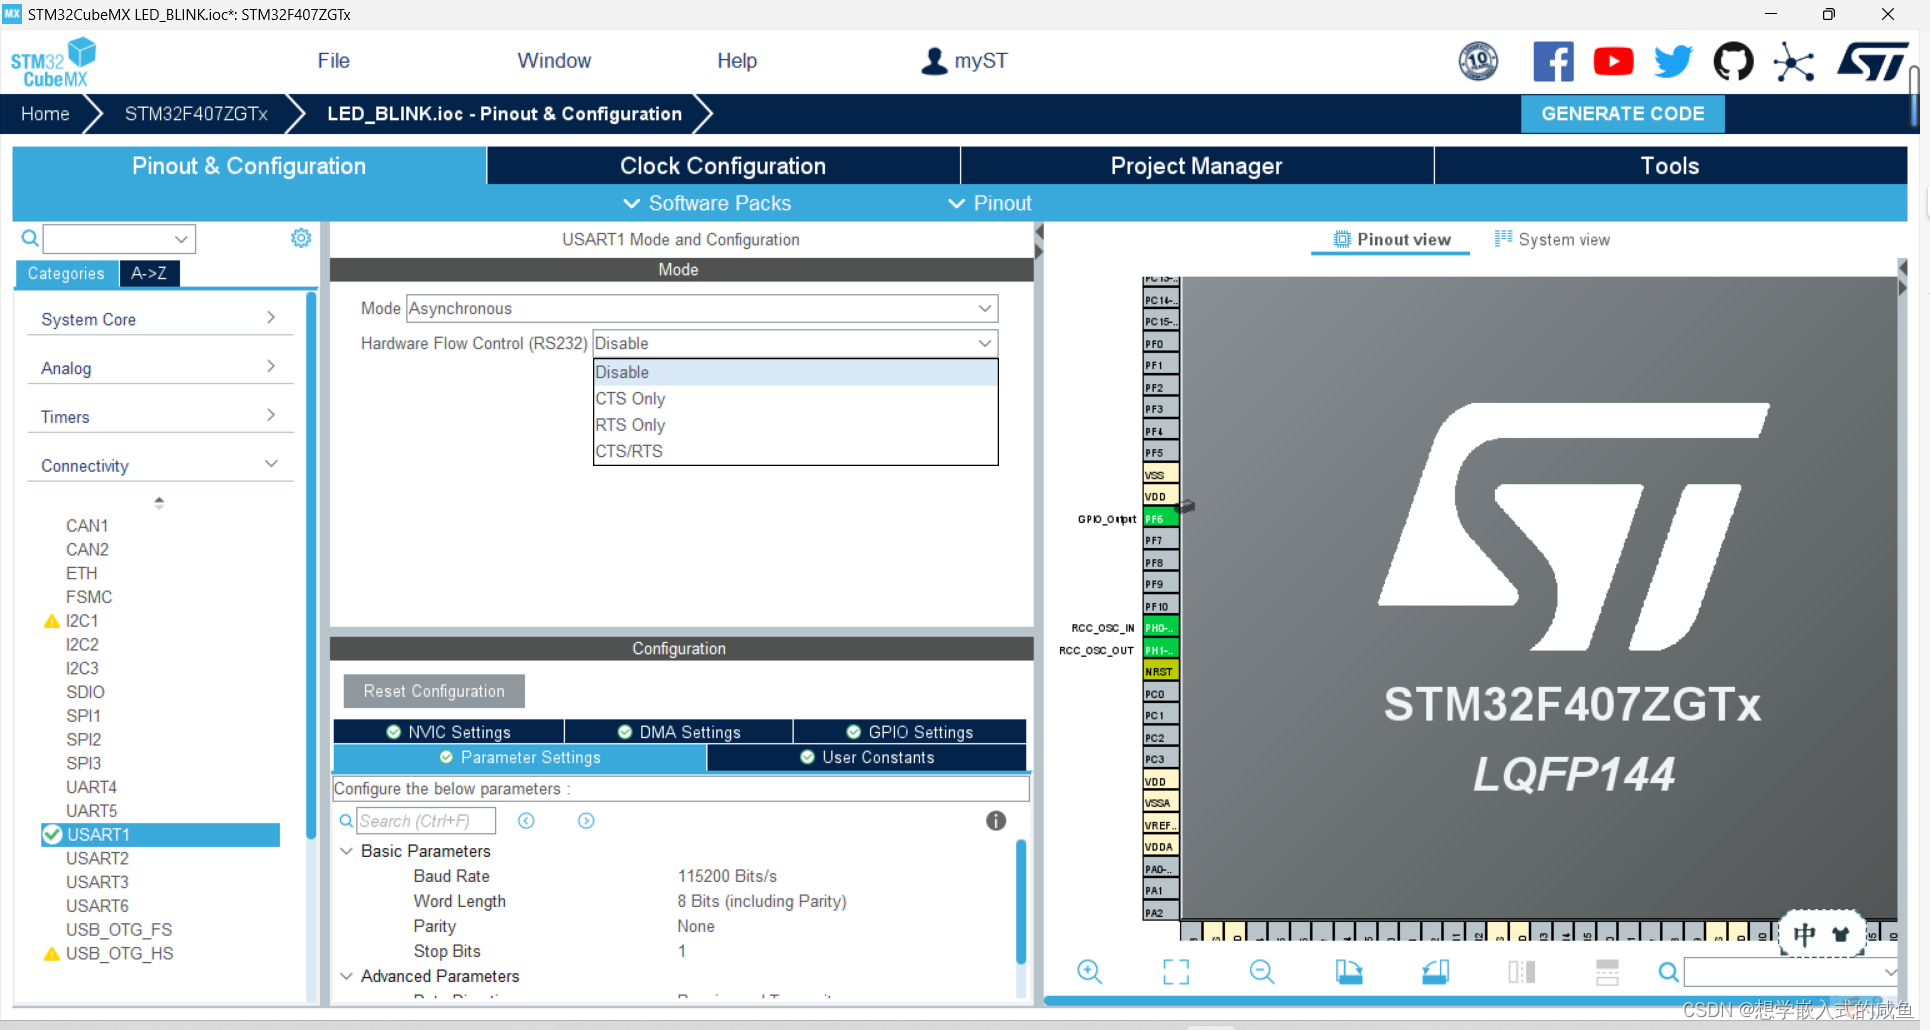Collapse the Advanced Parameters section

pos(347,976)
